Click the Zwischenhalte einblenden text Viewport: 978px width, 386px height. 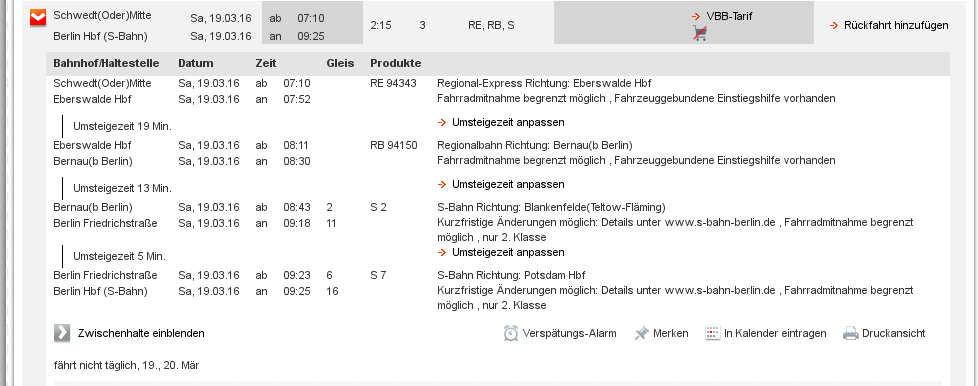[x=141, y=333]
